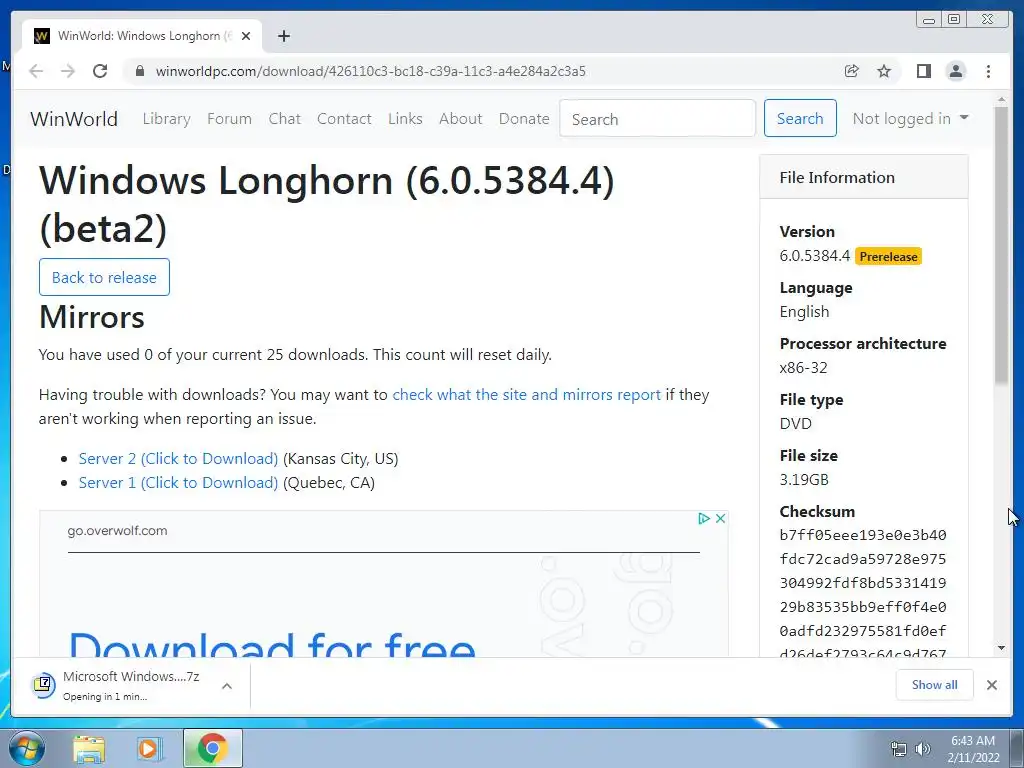Click the blue Search button
Image resolution: width=1024 pixels, height=768 pixels.
click(800, 118)
